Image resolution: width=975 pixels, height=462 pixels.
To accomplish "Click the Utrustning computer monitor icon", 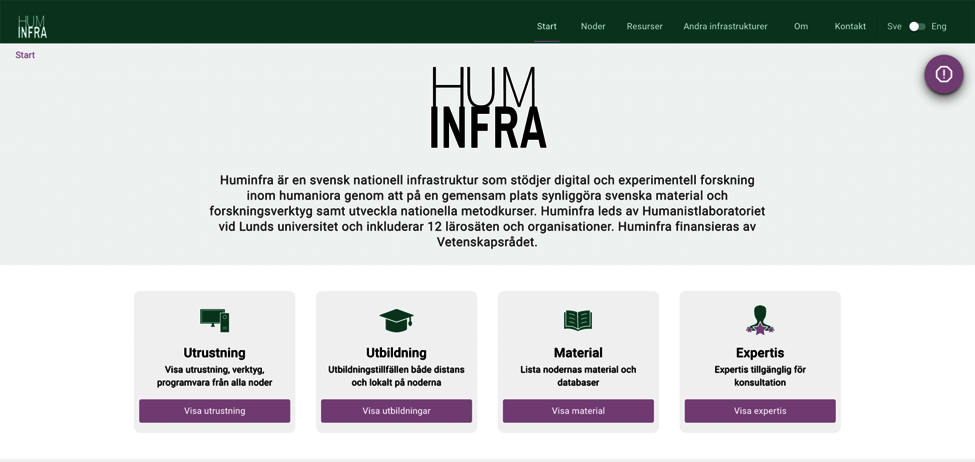I will tap(214, 320).
